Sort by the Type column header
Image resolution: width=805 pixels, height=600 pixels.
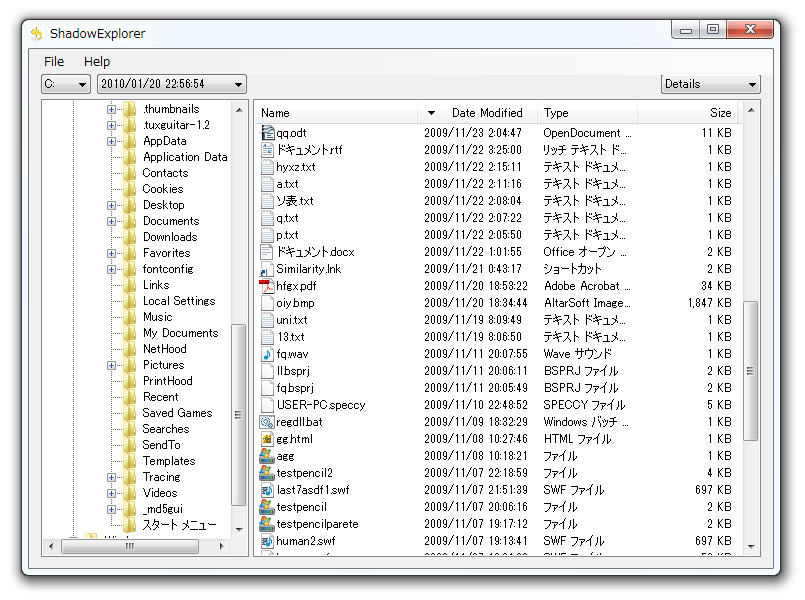[587, 113]
